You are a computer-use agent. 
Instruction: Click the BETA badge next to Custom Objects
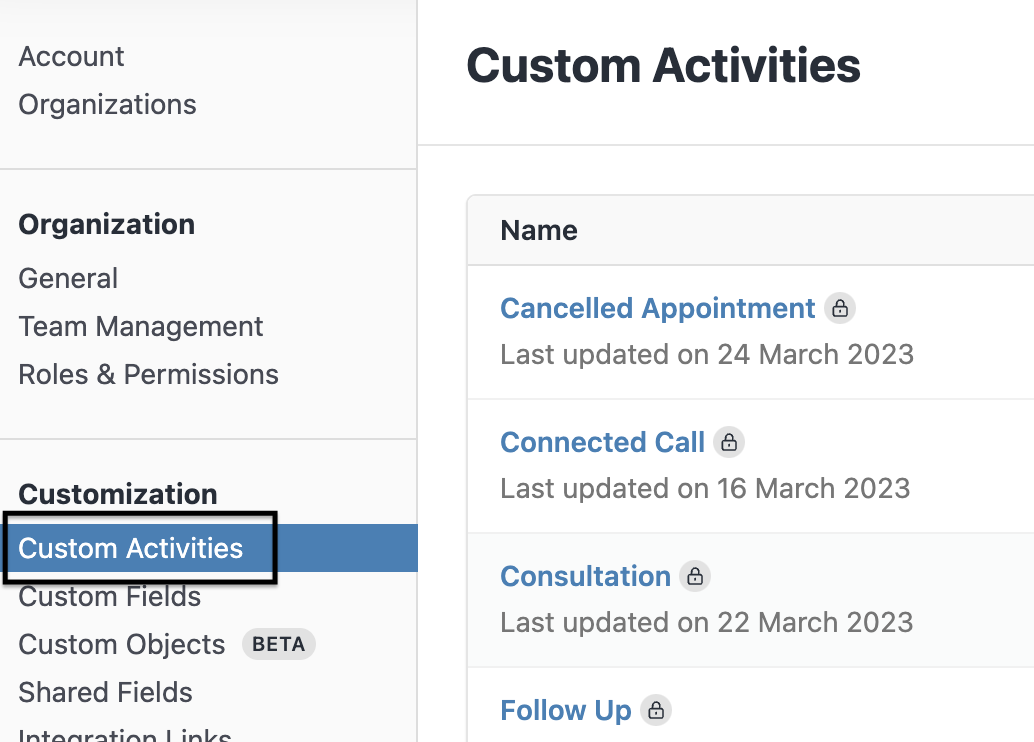point(278,644)
